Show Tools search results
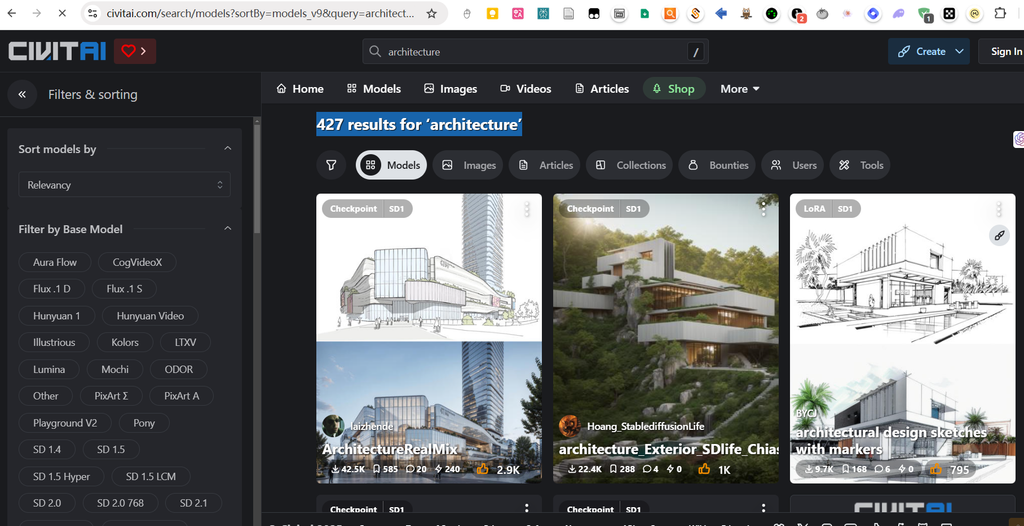The image size is (1024, 526). (x=860, y=165)
